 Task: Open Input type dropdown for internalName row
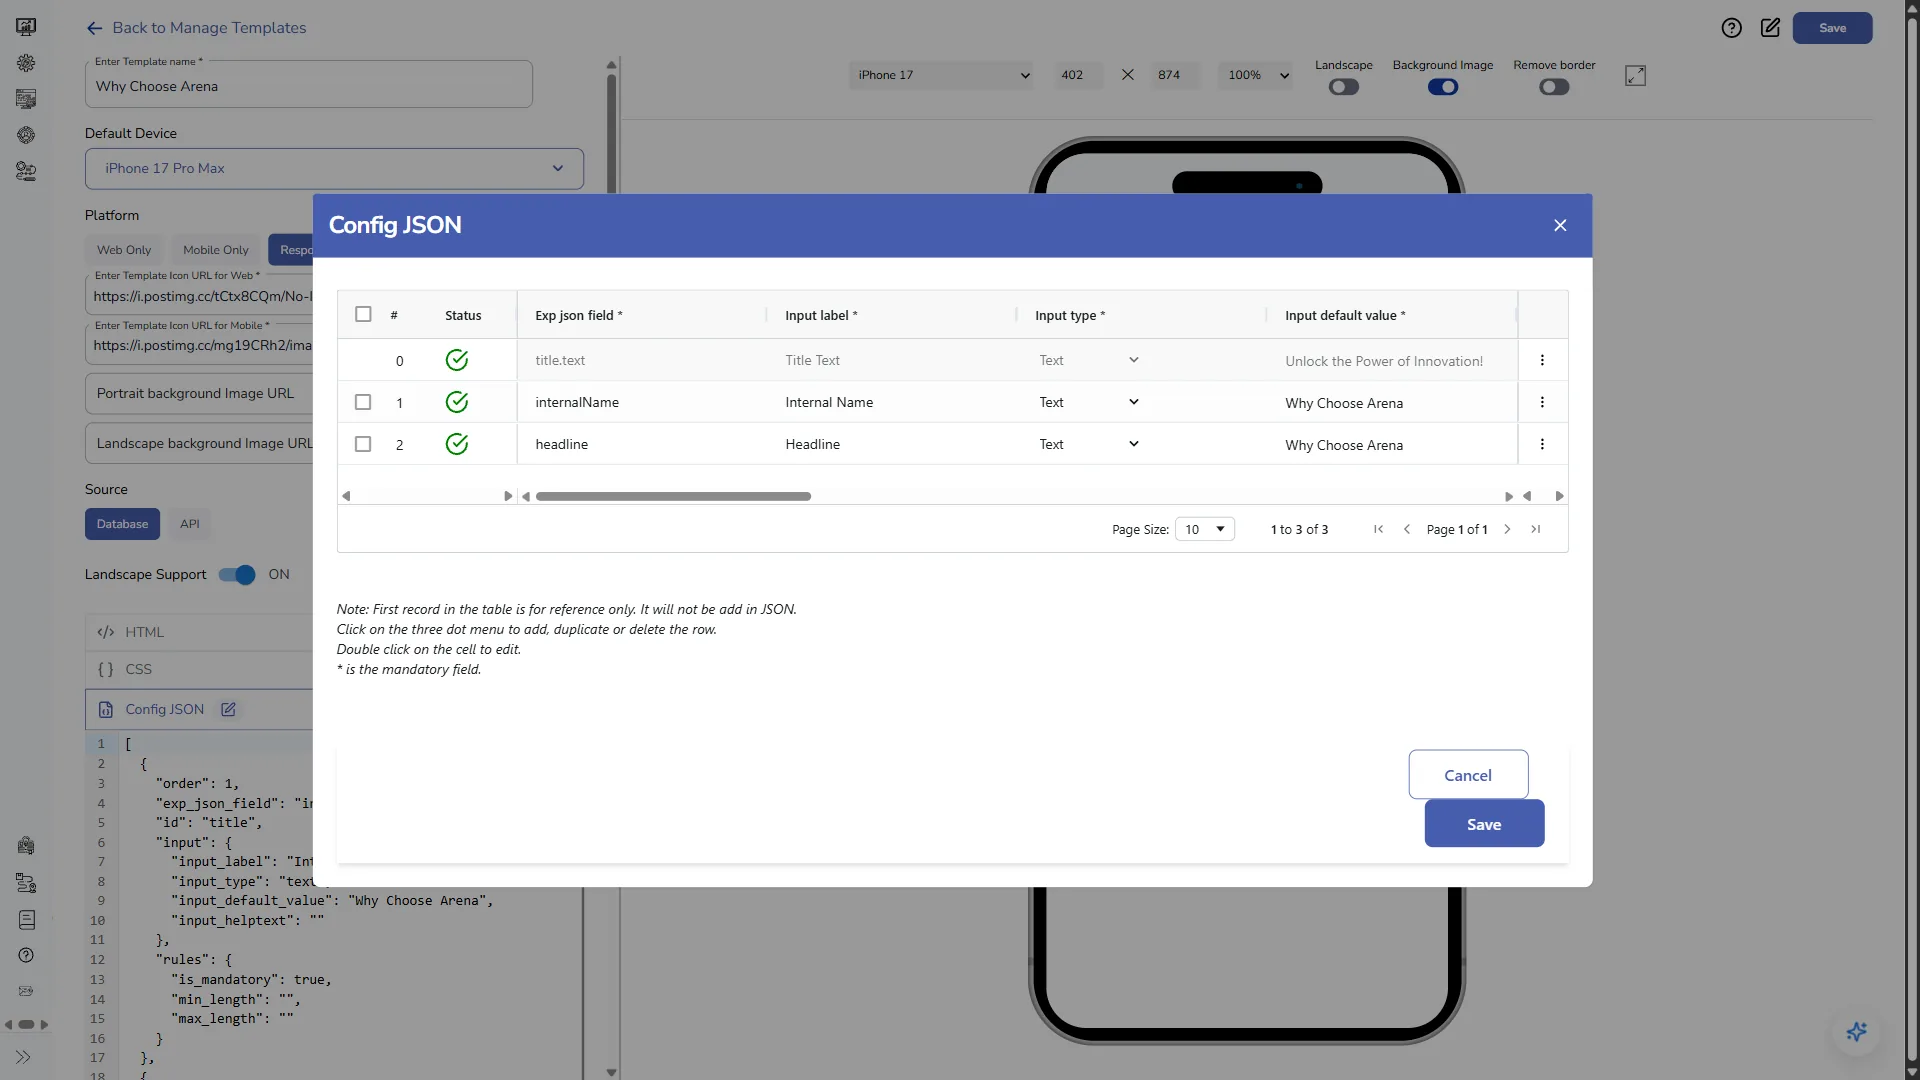(1088, 402)
